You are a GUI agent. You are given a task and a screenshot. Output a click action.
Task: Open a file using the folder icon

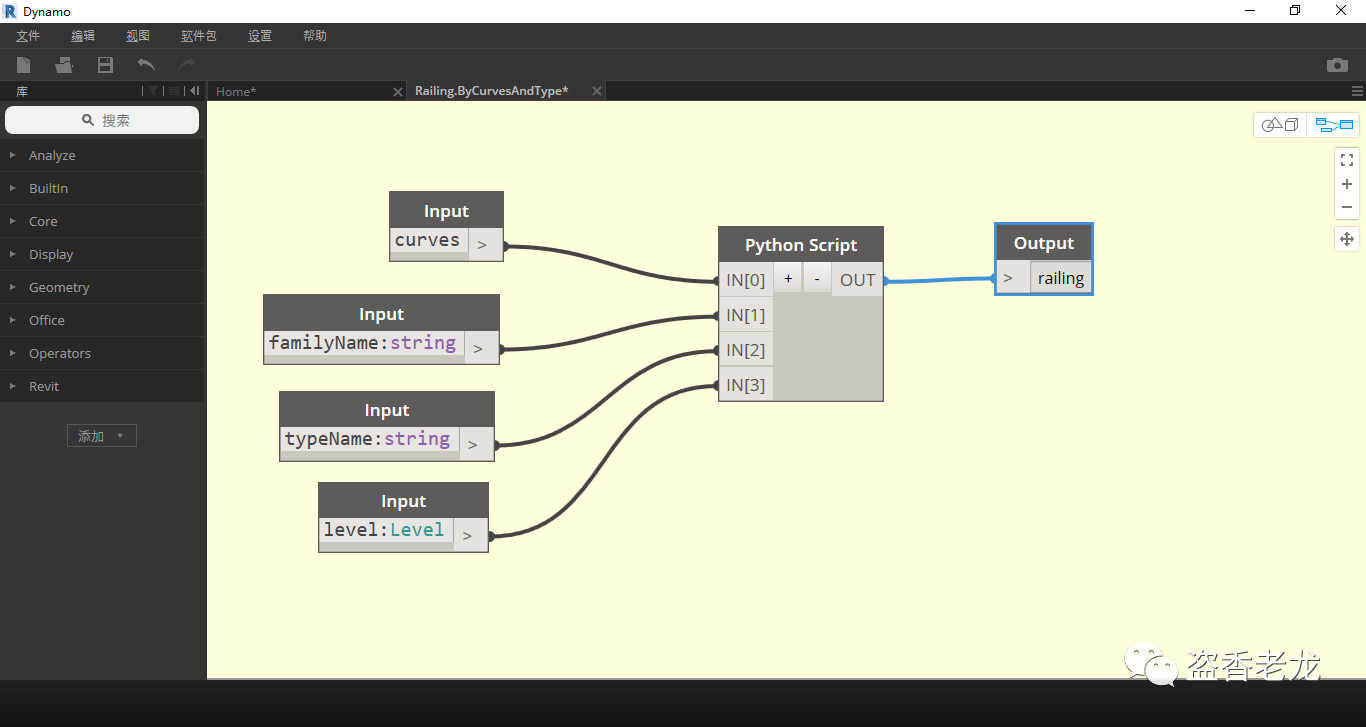[x=64, y=65]
